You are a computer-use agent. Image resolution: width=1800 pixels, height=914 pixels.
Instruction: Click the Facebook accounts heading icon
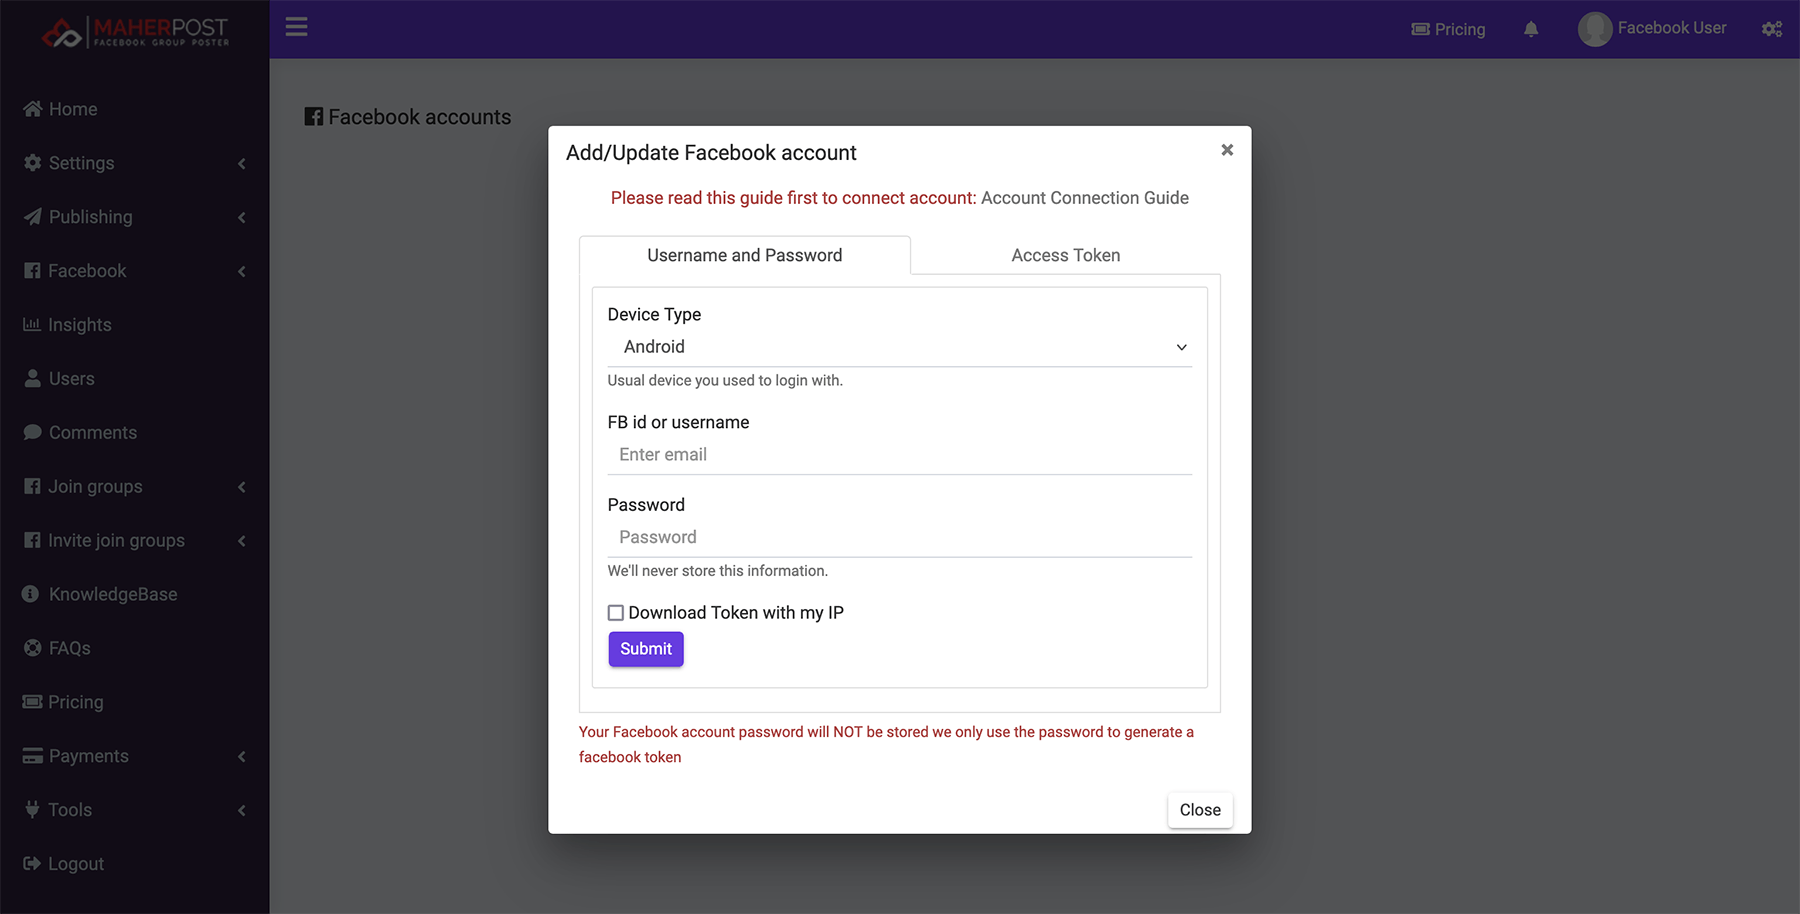click(x=313, y=117)
